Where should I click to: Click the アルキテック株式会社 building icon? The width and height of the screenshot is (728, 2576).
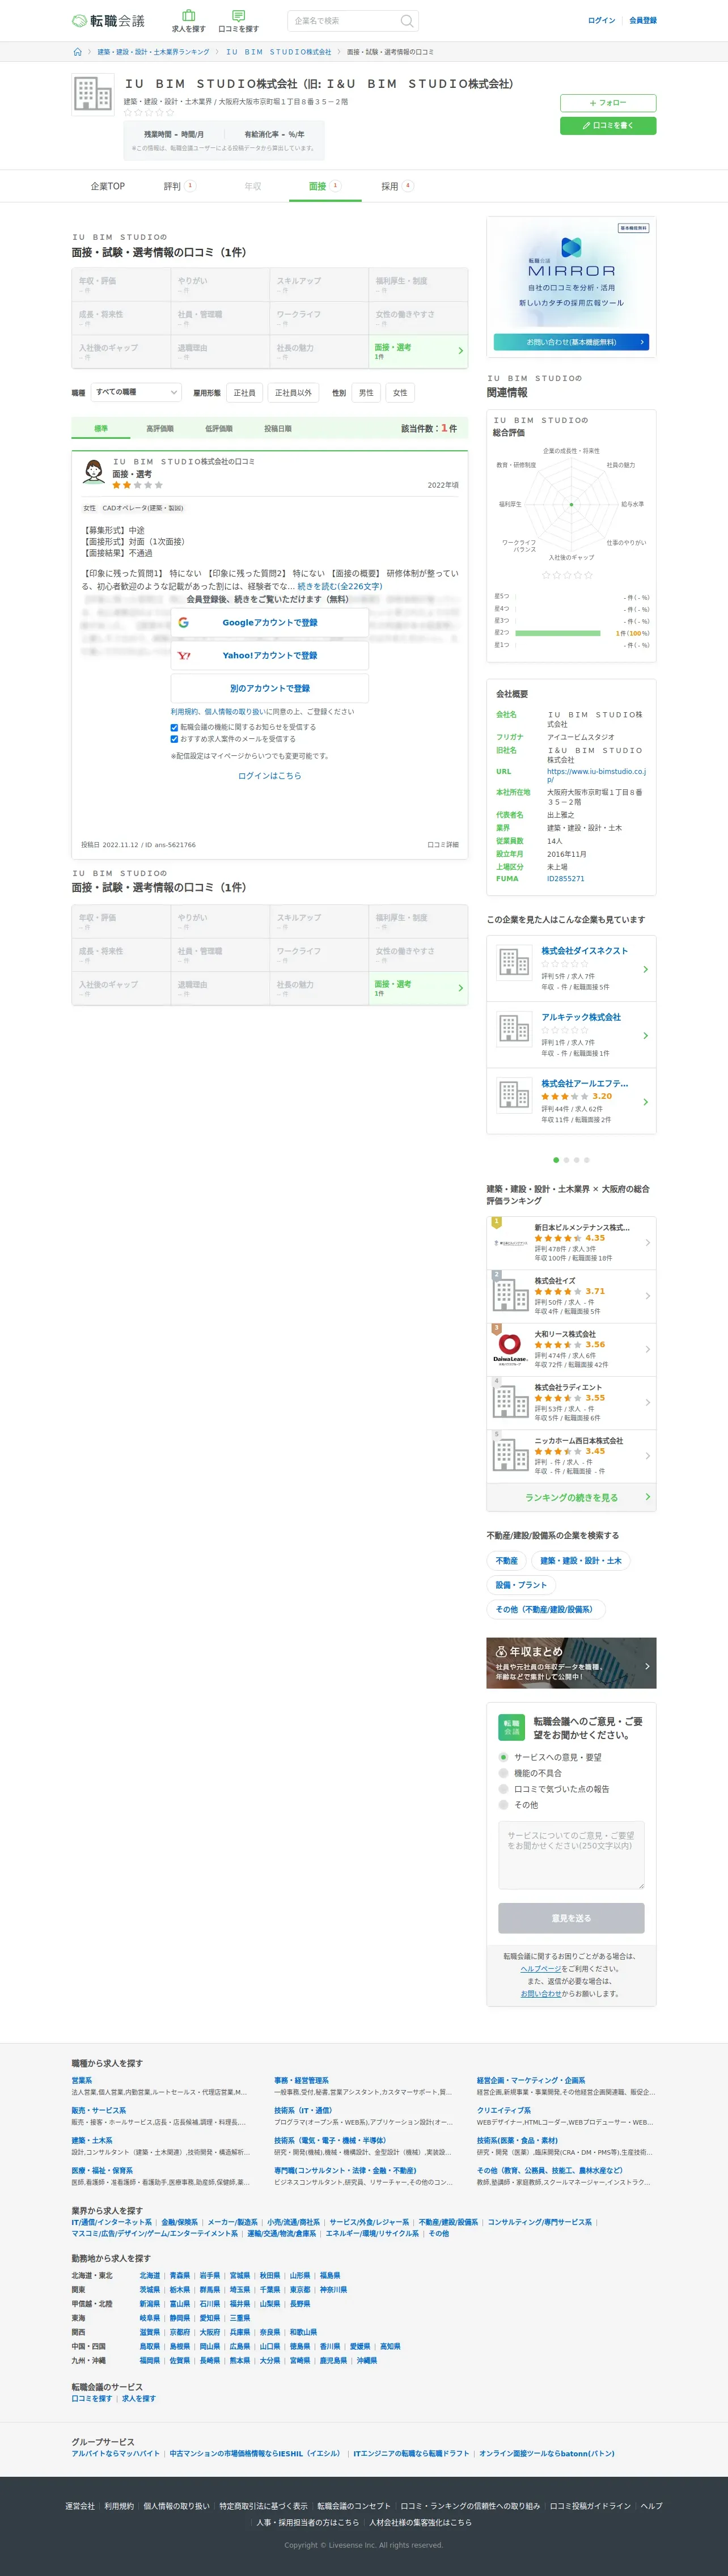pyautogui.click(x=514, y=1029)
